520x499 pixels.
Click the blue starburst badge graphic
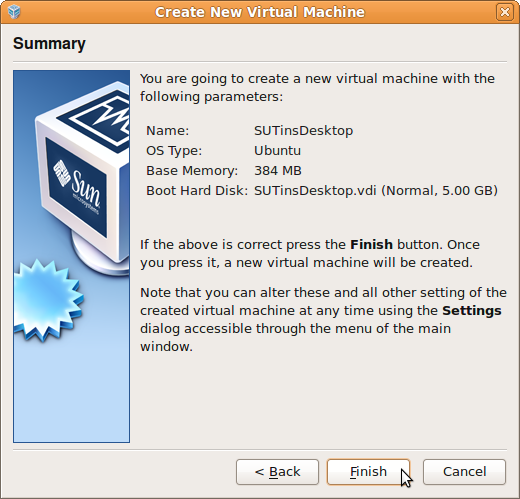pyautogui.click(x=47, y=300)
